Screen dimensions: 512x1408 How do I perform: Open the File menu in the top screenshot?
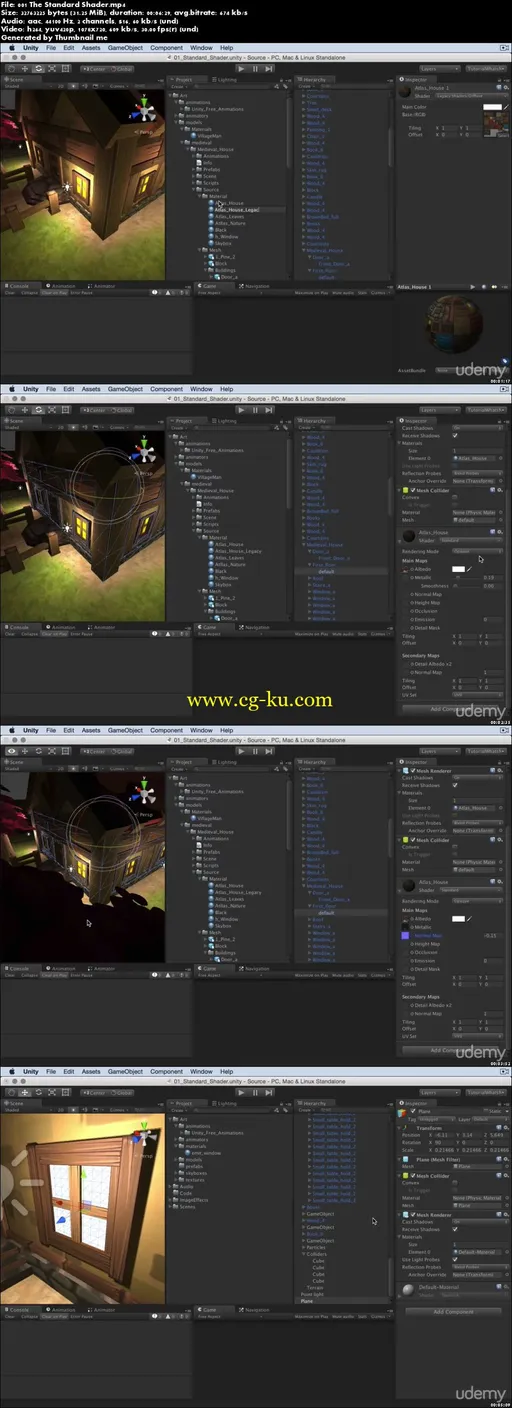point(49,47)
